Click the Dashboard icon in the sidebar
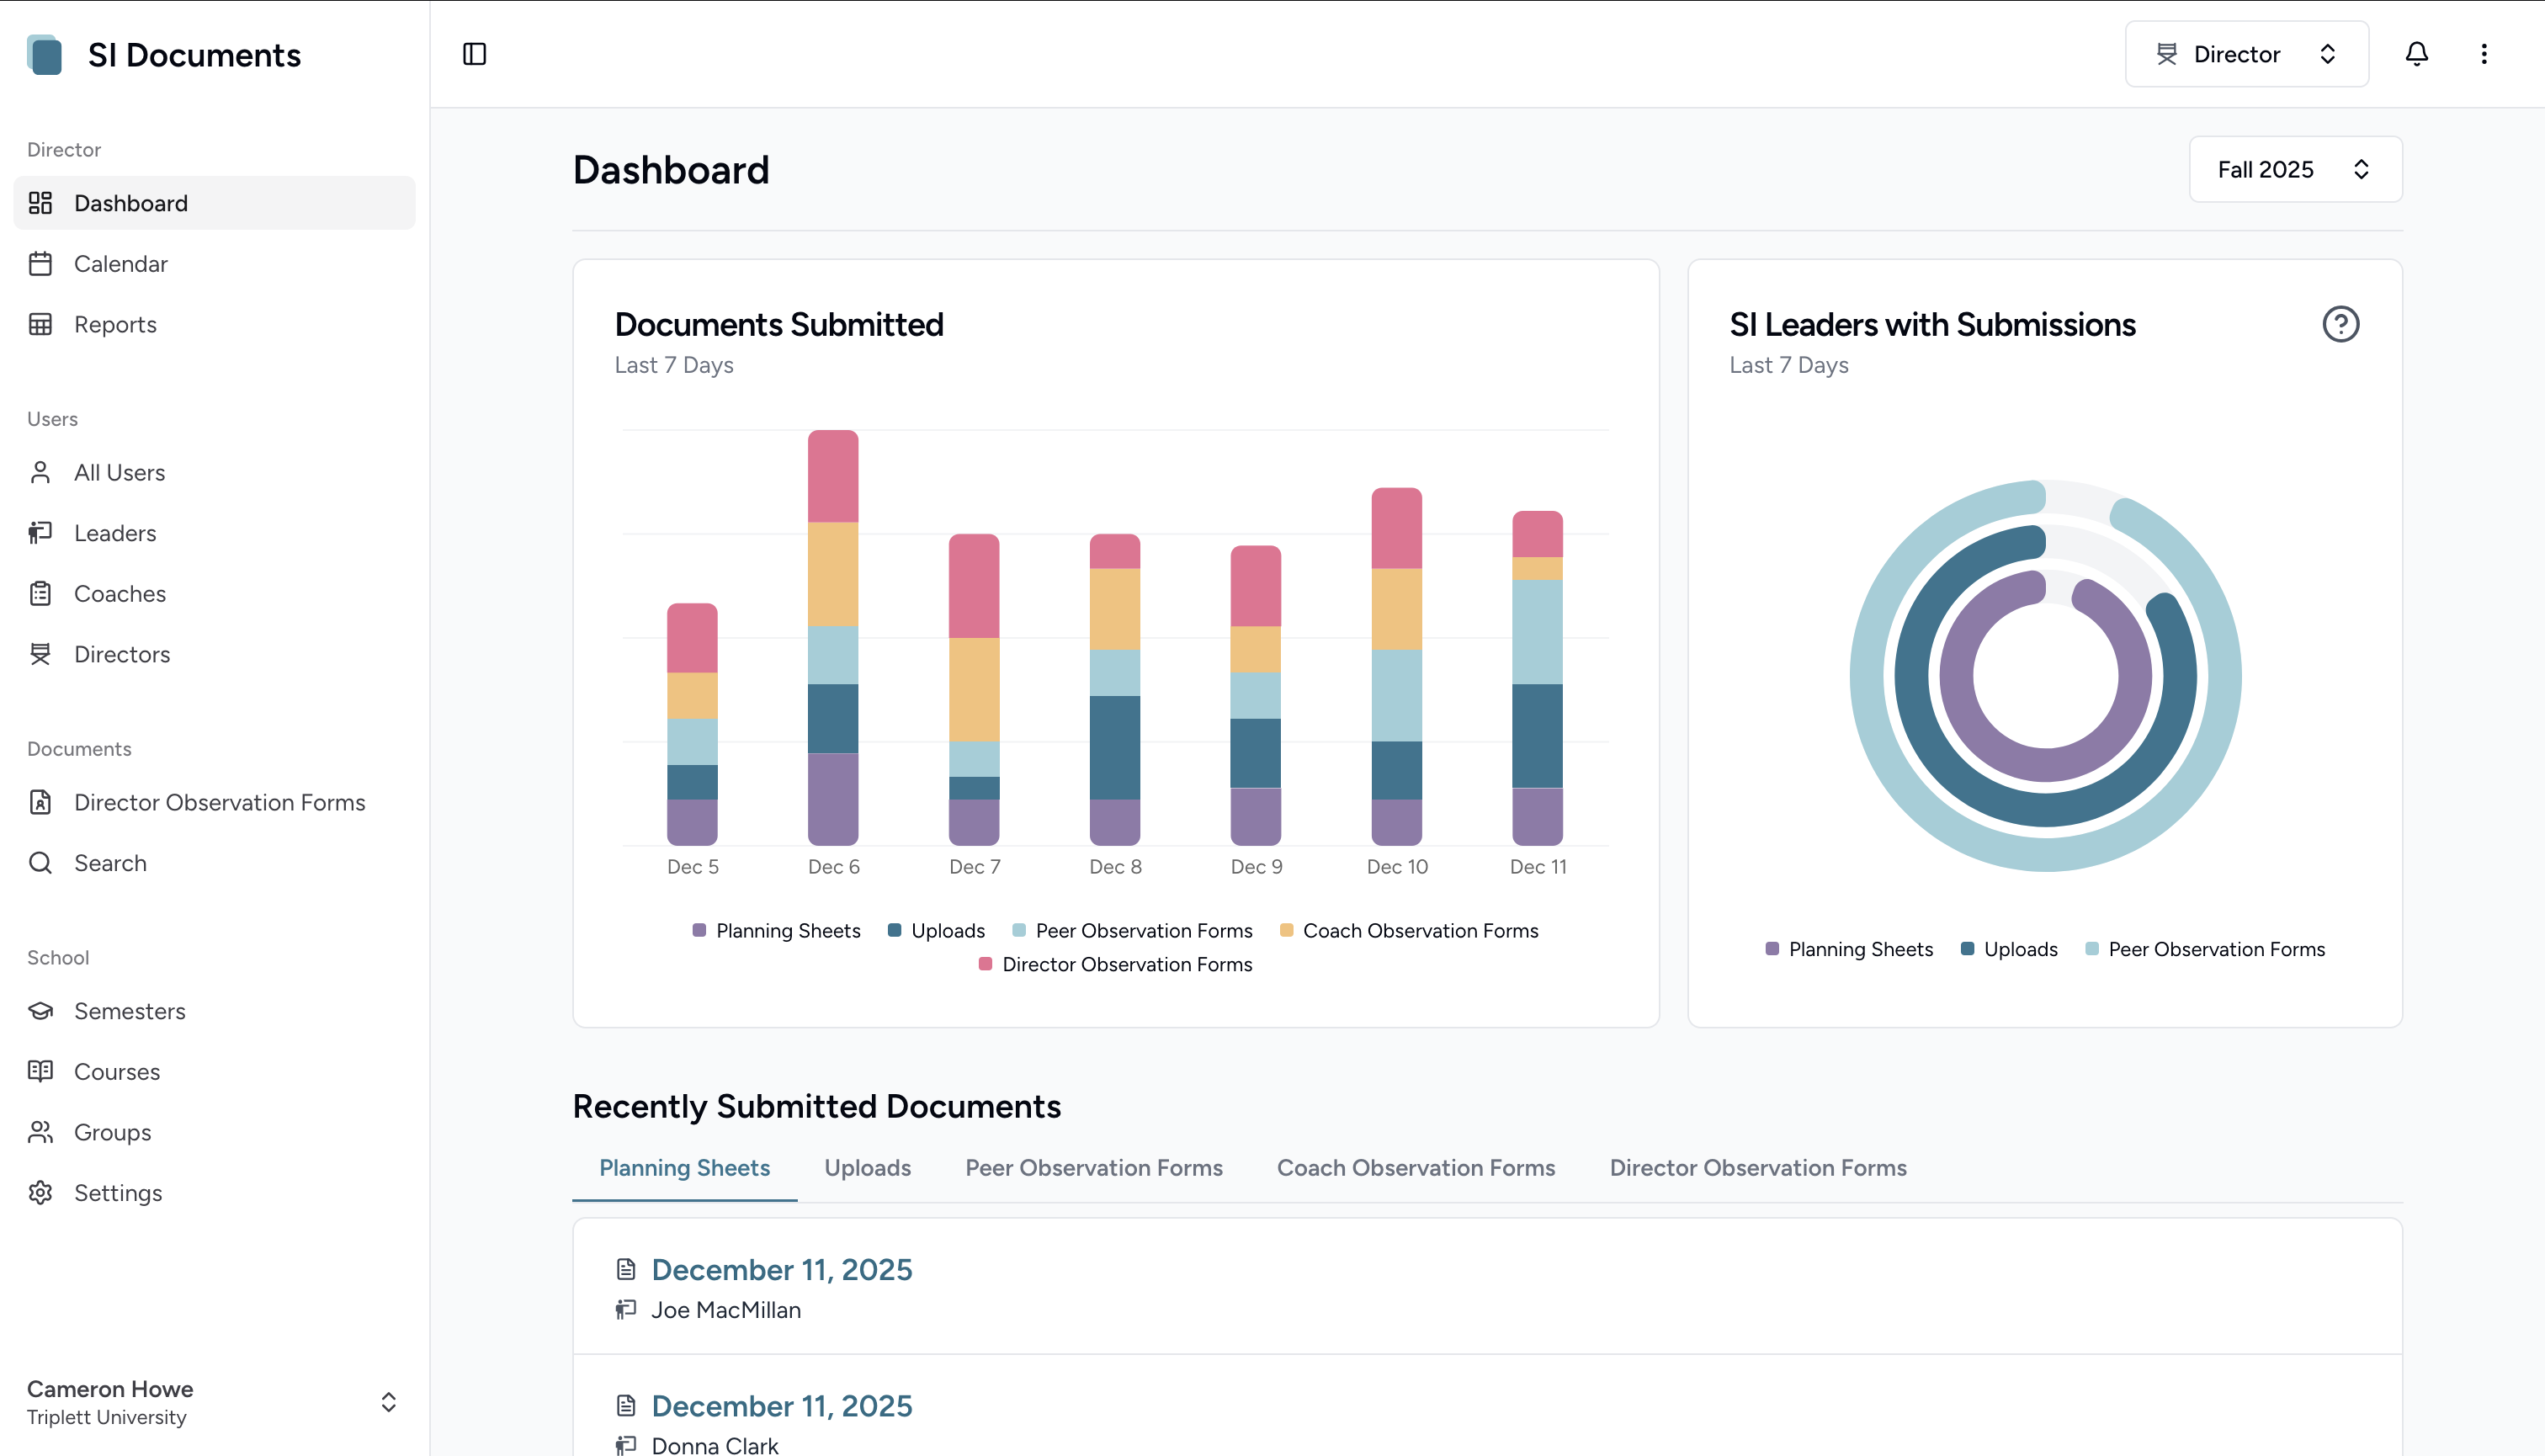The width and height of the screenshot is (2545, 1456). click(x=42, y=203)
